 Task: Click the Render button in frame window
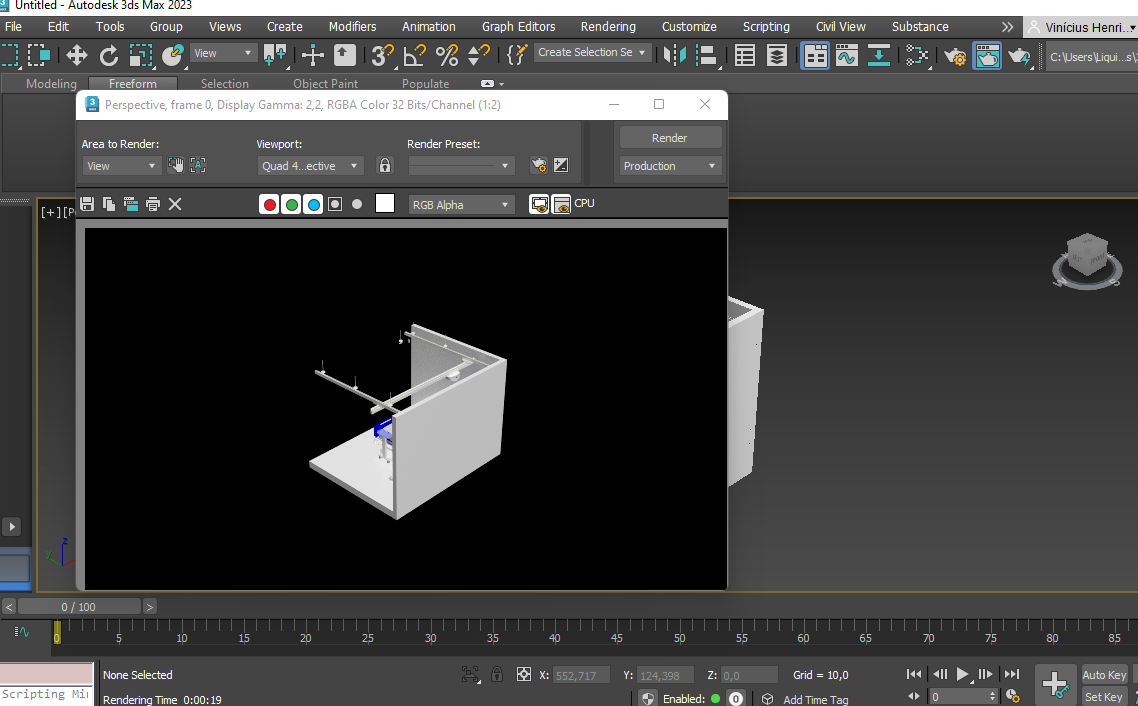[669, 138]
